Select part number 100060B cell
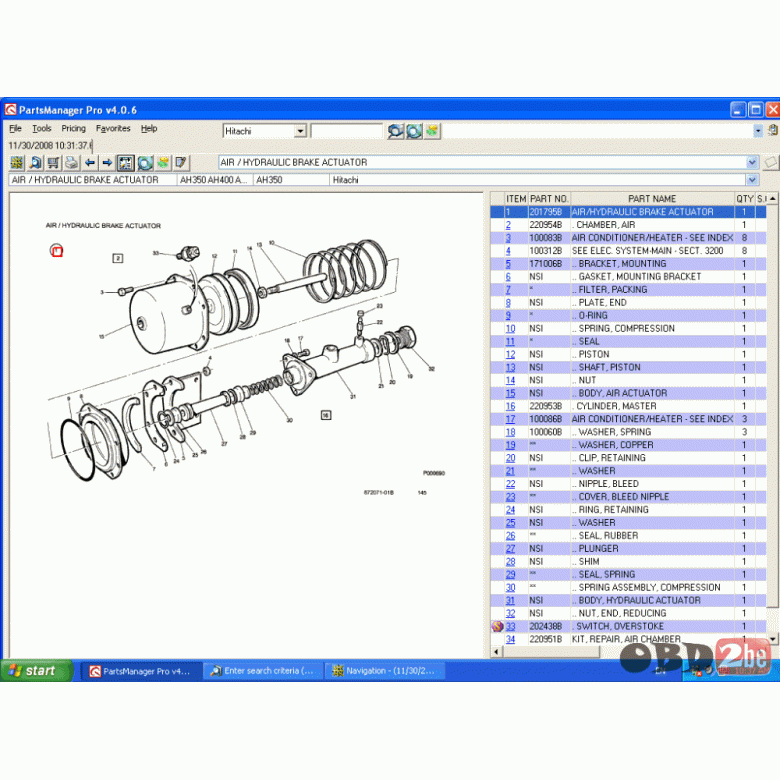This screenshot has width=780, height=780. [549, 432]
